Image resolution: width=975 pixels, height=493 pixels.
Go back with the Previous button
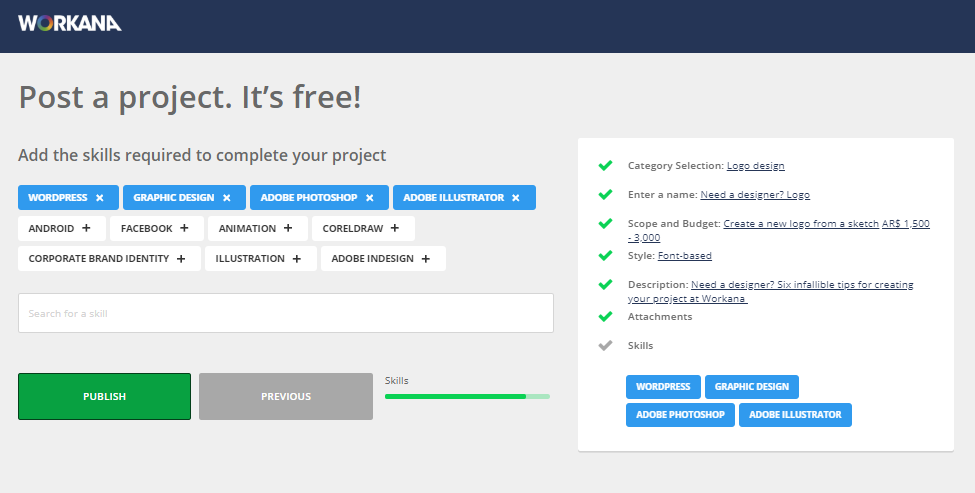(x=286, y=397)
